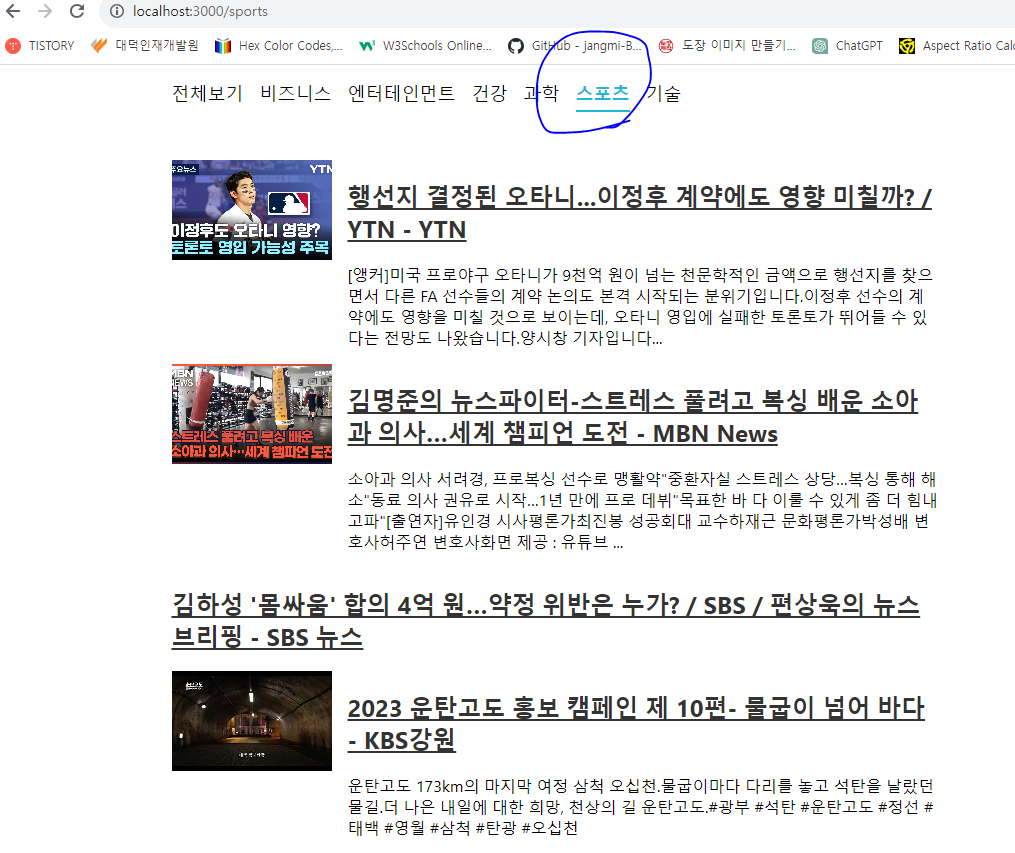Viewport: 1015px width, 853px height.
Task: Select the 과학 category tab
Action: [x=541, y=94]
